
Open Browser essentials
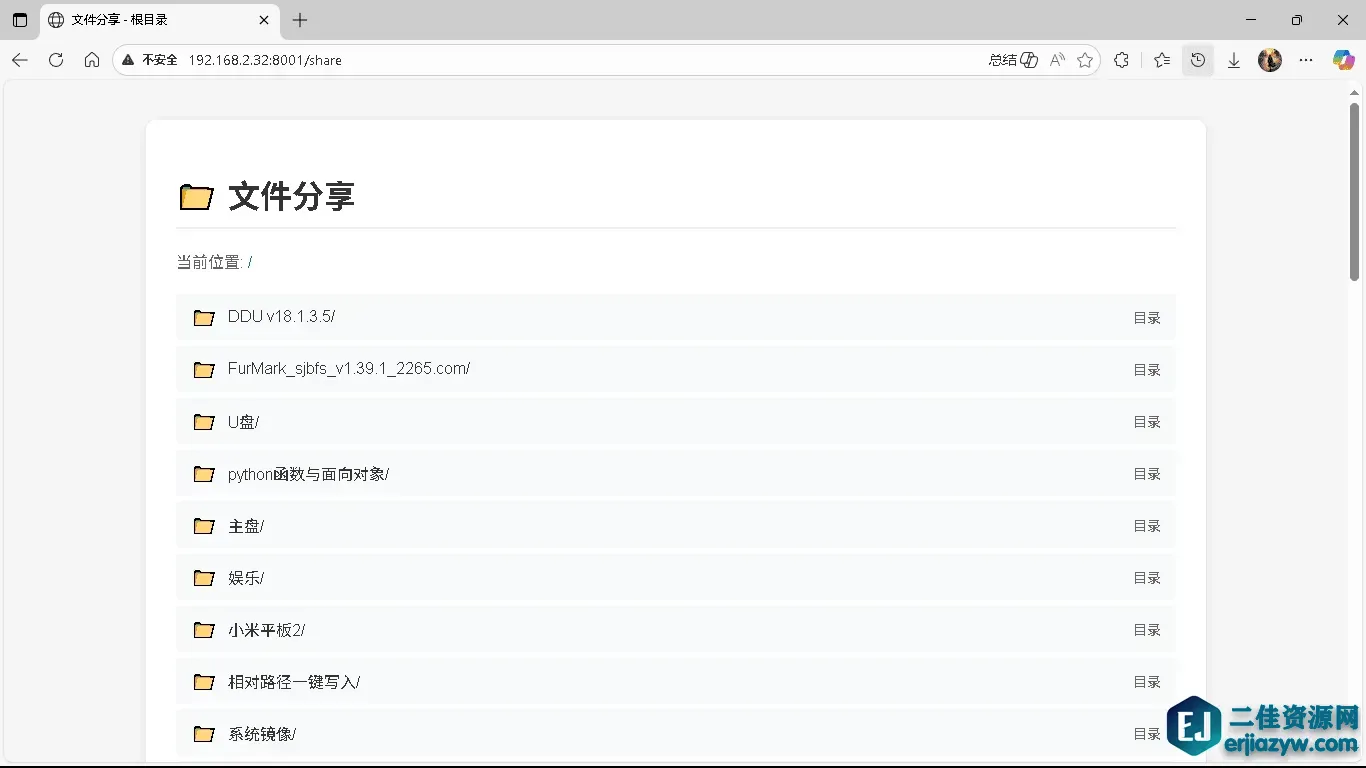[x=1121, y=60]
